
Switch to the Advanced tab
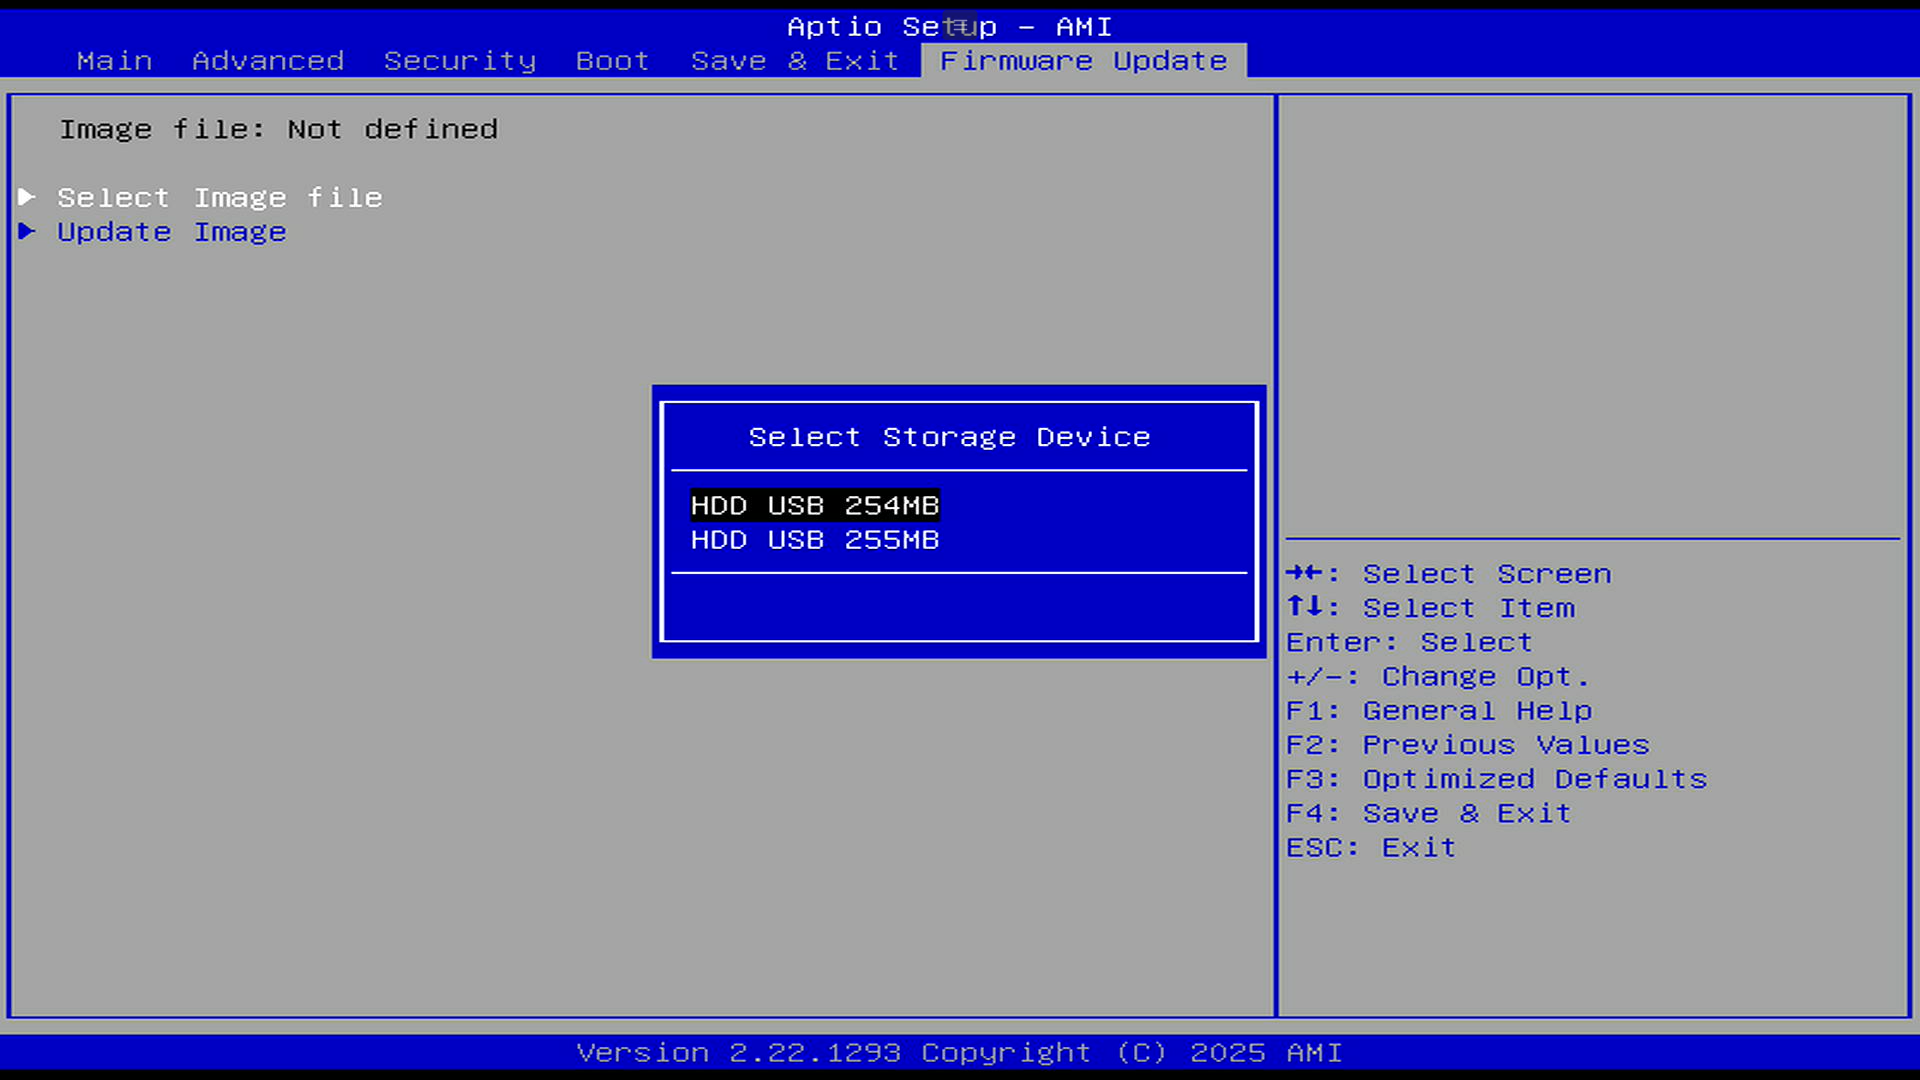point(267,61)
